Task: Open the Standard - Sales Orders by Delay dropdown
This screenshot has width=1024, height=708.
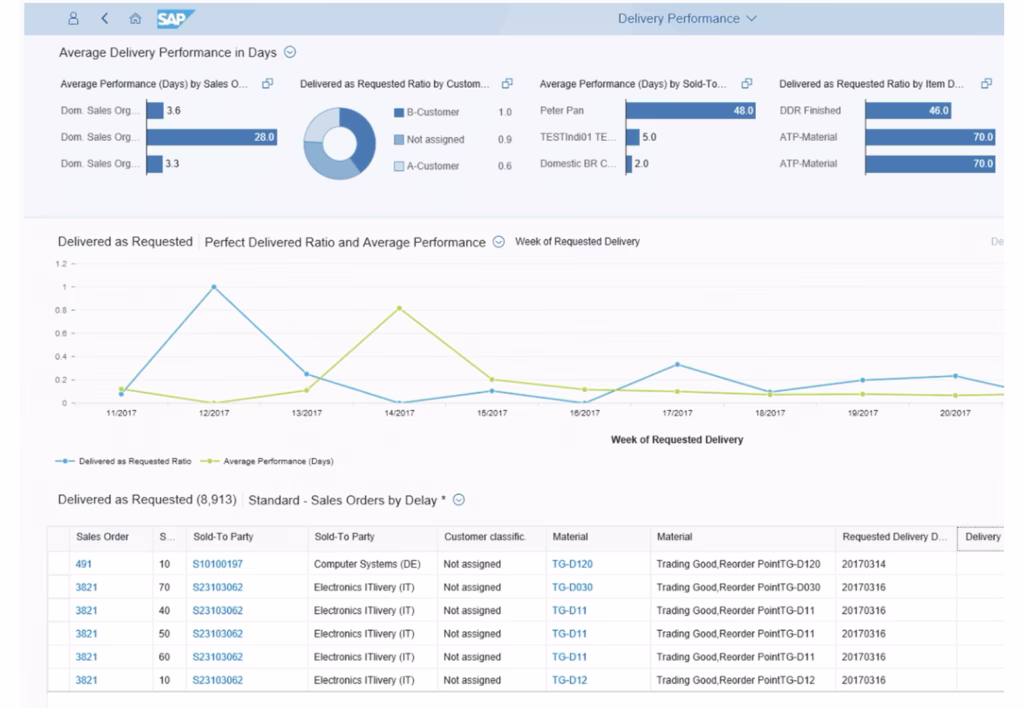Action: (x=459, y=500)
